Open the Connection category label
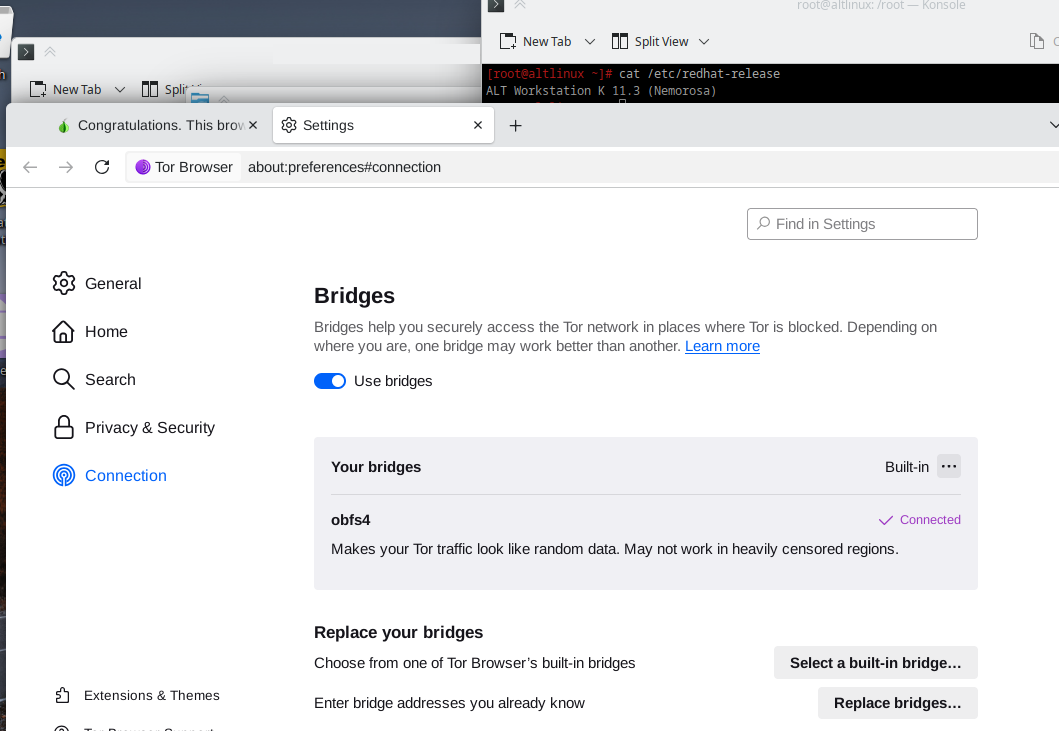This screenshot has width=1059, height=731. pyautogui.click(x=126, y=476)
